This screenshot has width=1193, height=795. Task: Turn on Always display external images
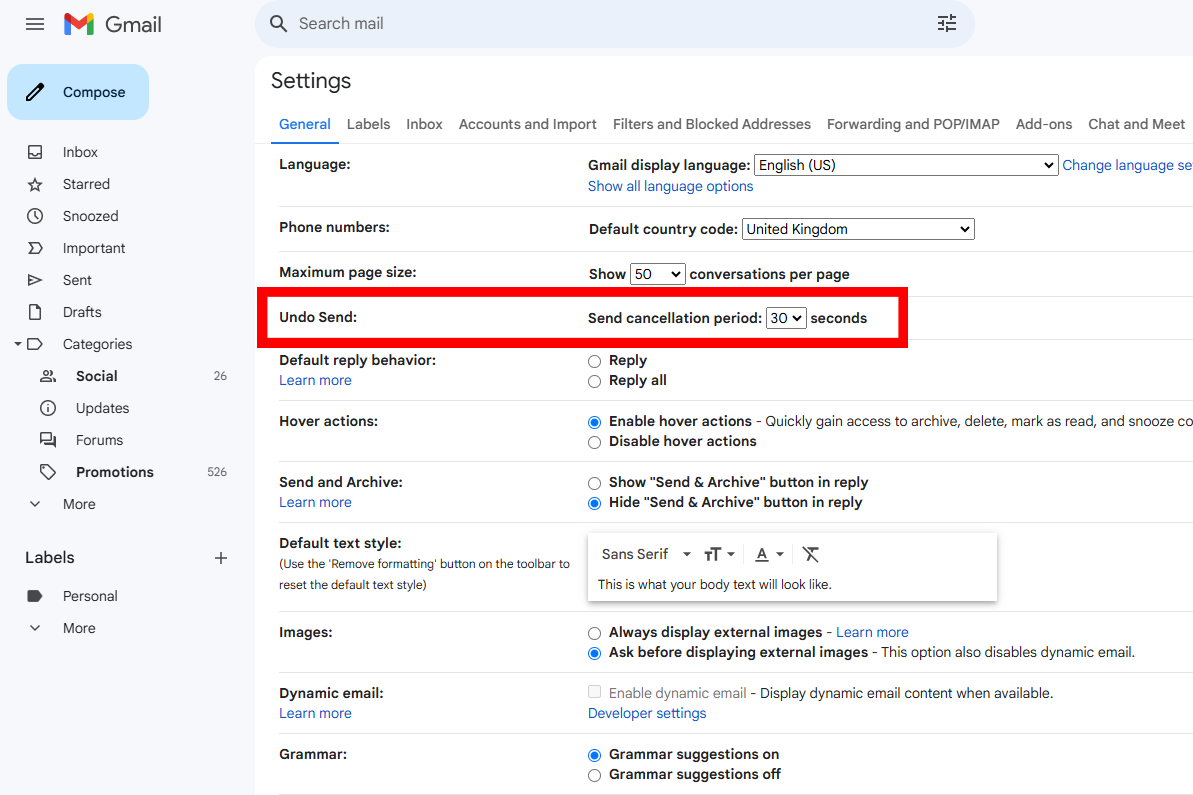[594, 633]
